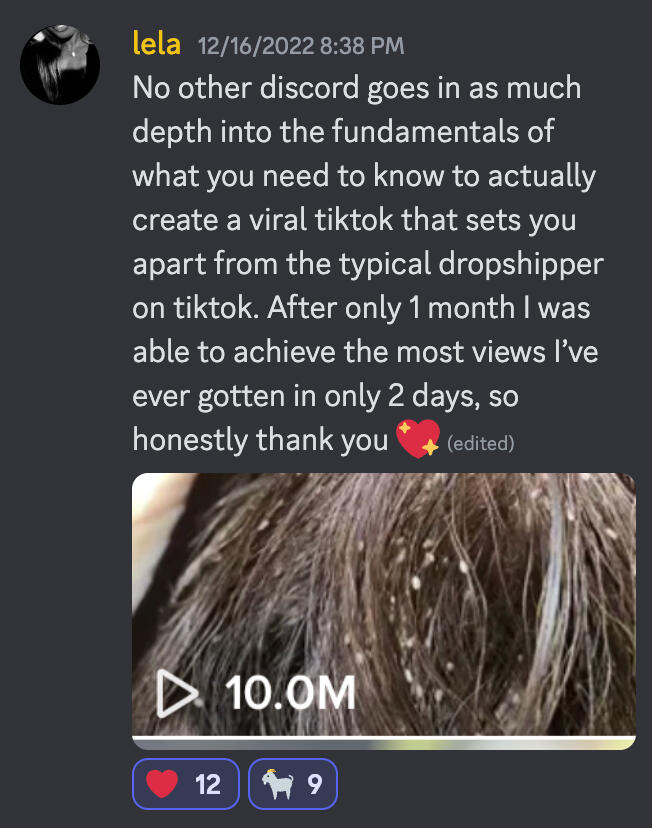Image resolution: width=652 pixels, height=828 pixels.
Task: Click the goat emoji inside the reaction pill
Action: pos(278,784)
